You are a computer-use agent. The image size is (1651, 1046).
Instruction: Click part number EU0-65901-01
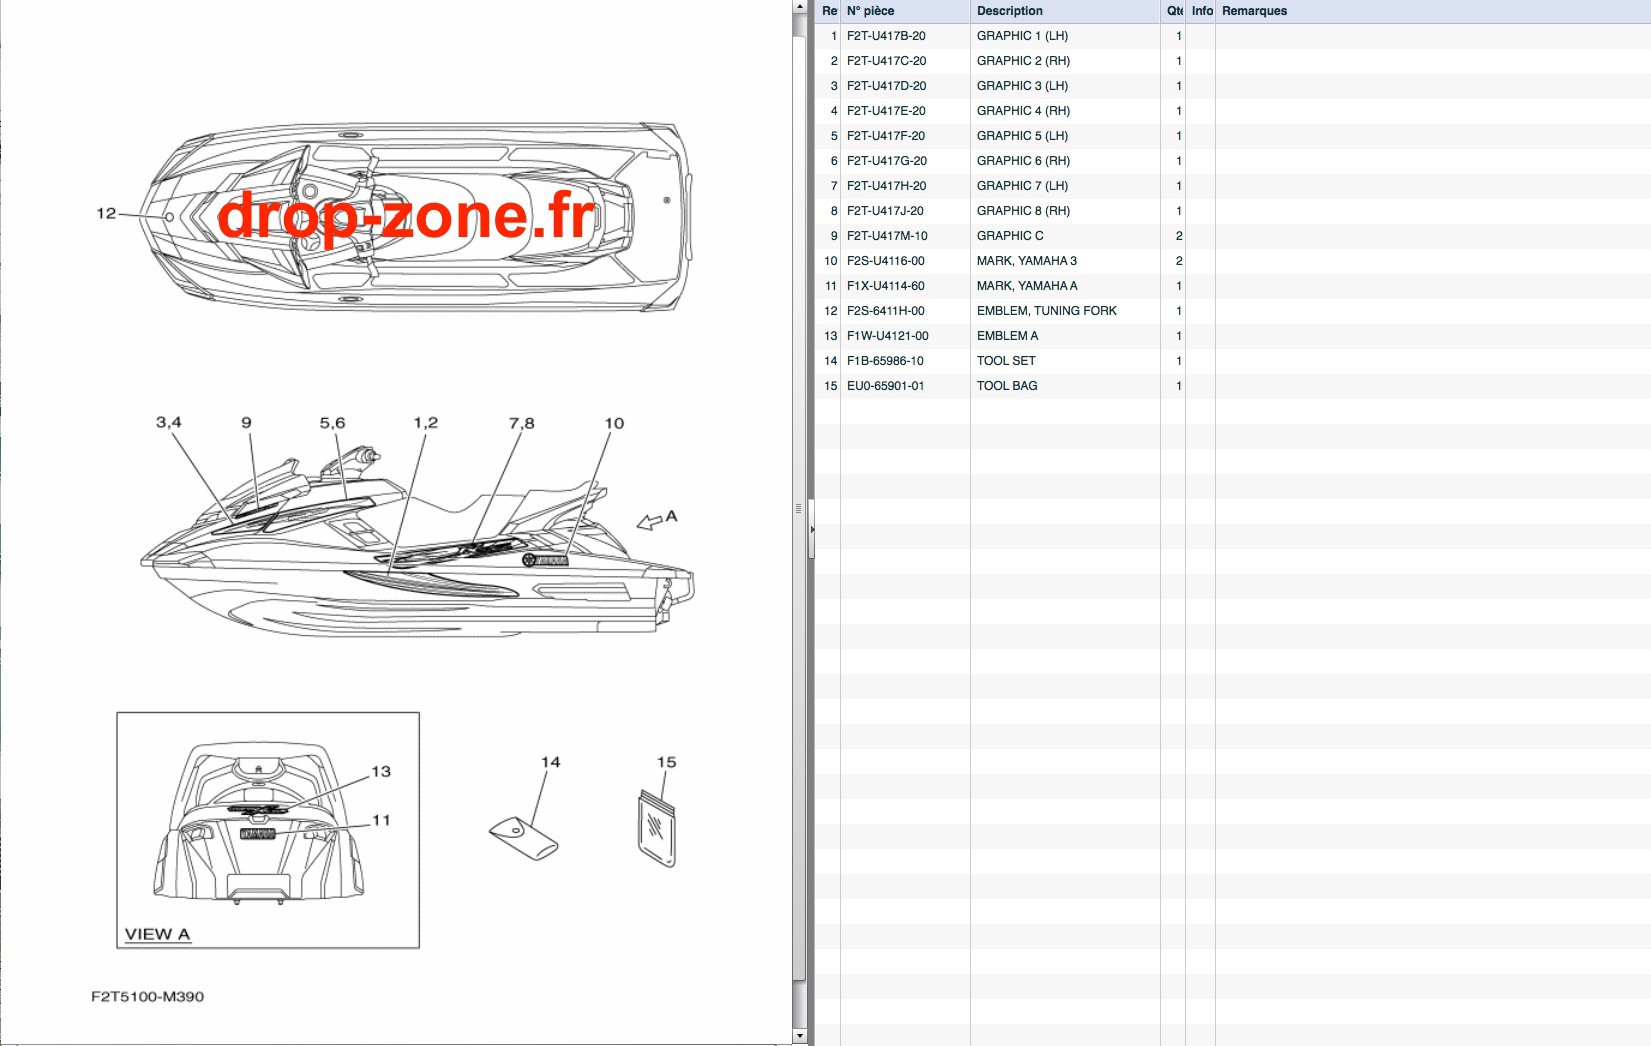pos(885,386)
